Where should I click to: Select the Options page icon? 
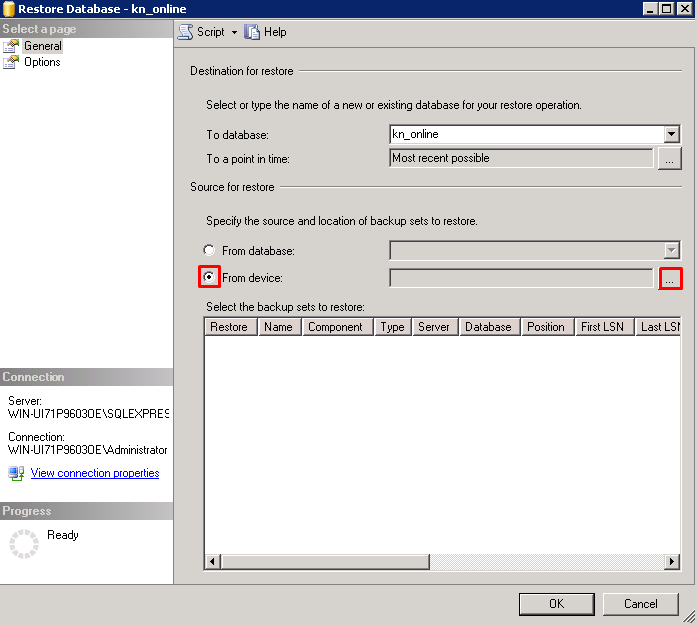[11, 62]
